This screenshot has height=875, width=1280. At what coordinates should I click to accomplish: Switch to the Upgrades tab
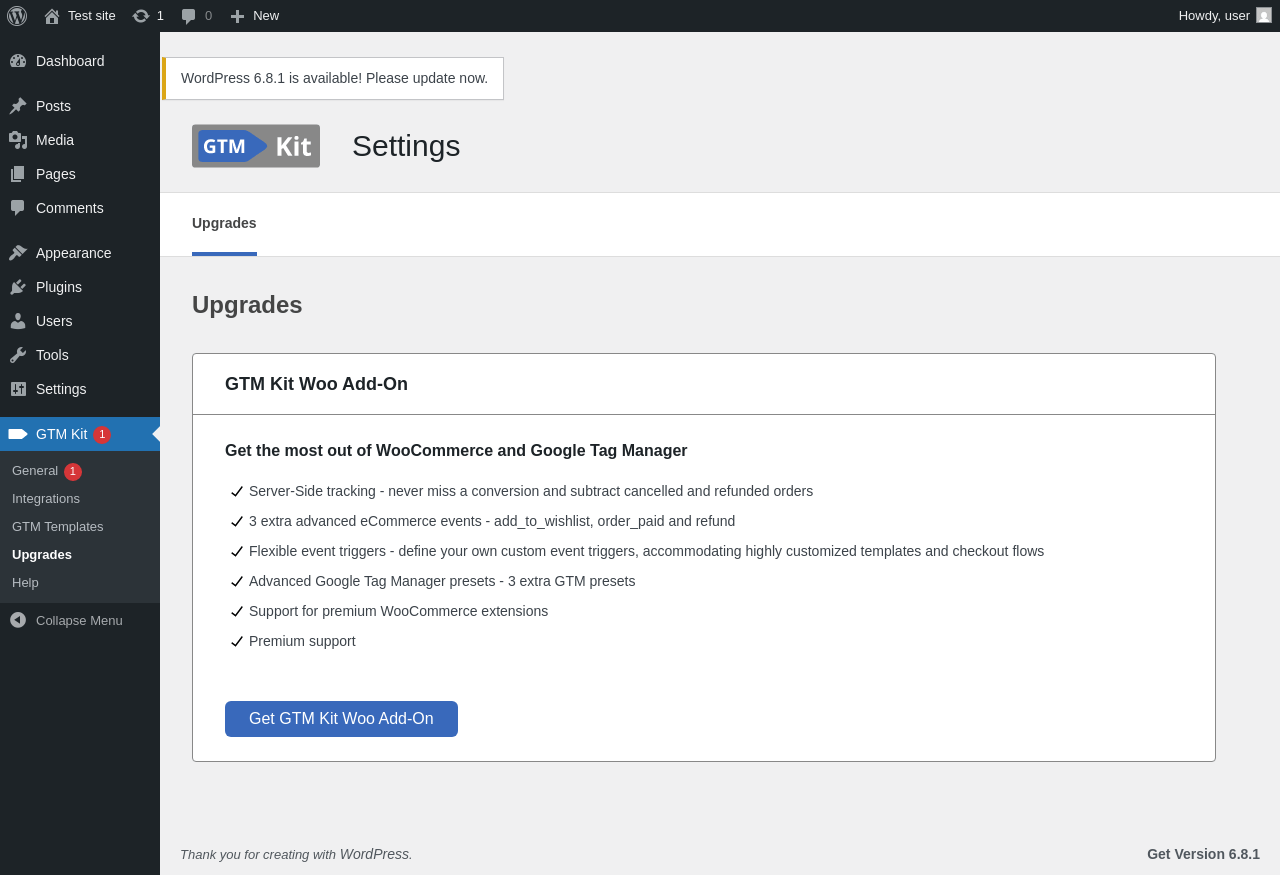pos(224,223)
